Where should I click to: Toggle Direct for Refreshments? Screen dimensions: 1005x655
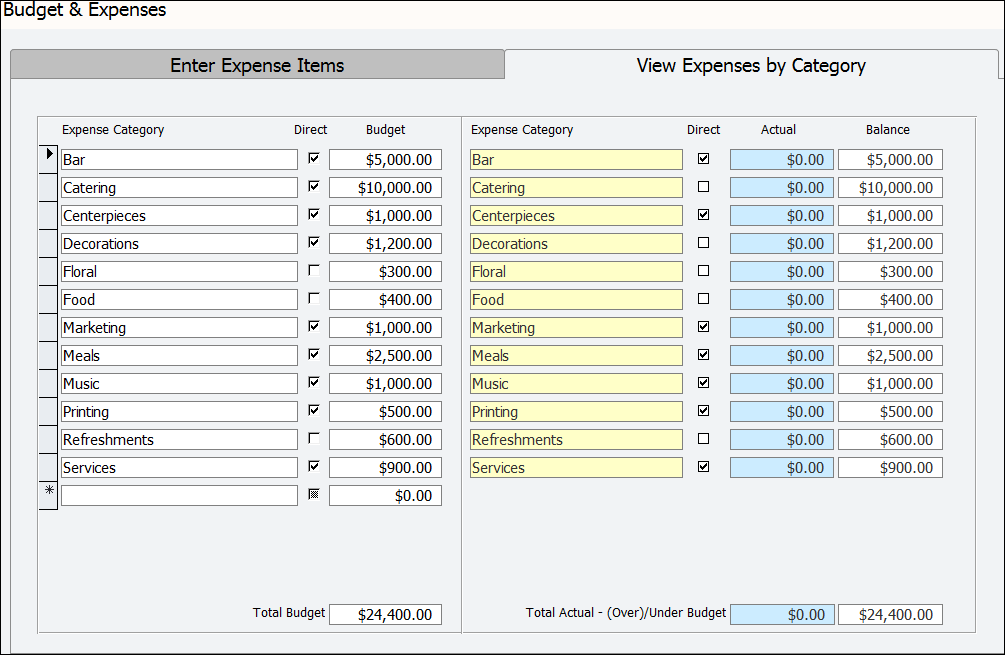(x=311, y=437)
